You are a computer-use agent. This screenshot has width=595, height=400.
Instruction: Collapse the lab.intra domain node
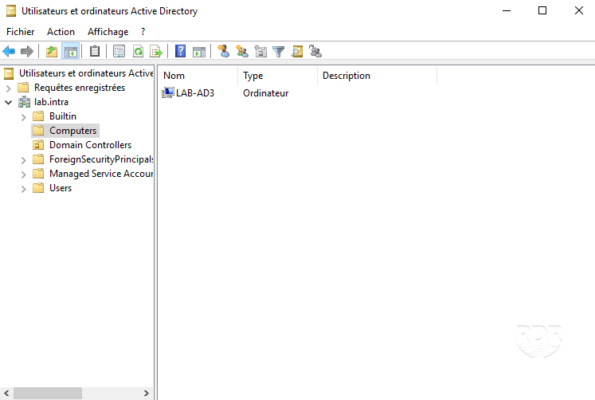coord(8,102)
